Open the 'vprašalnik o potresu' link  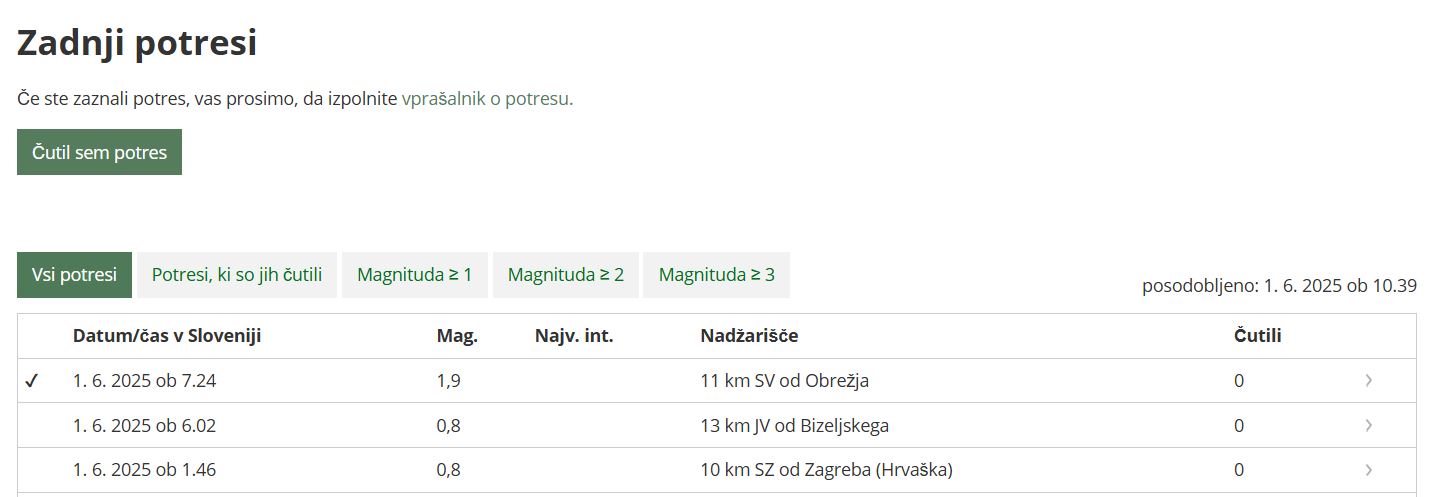click(x=487, y=99)
